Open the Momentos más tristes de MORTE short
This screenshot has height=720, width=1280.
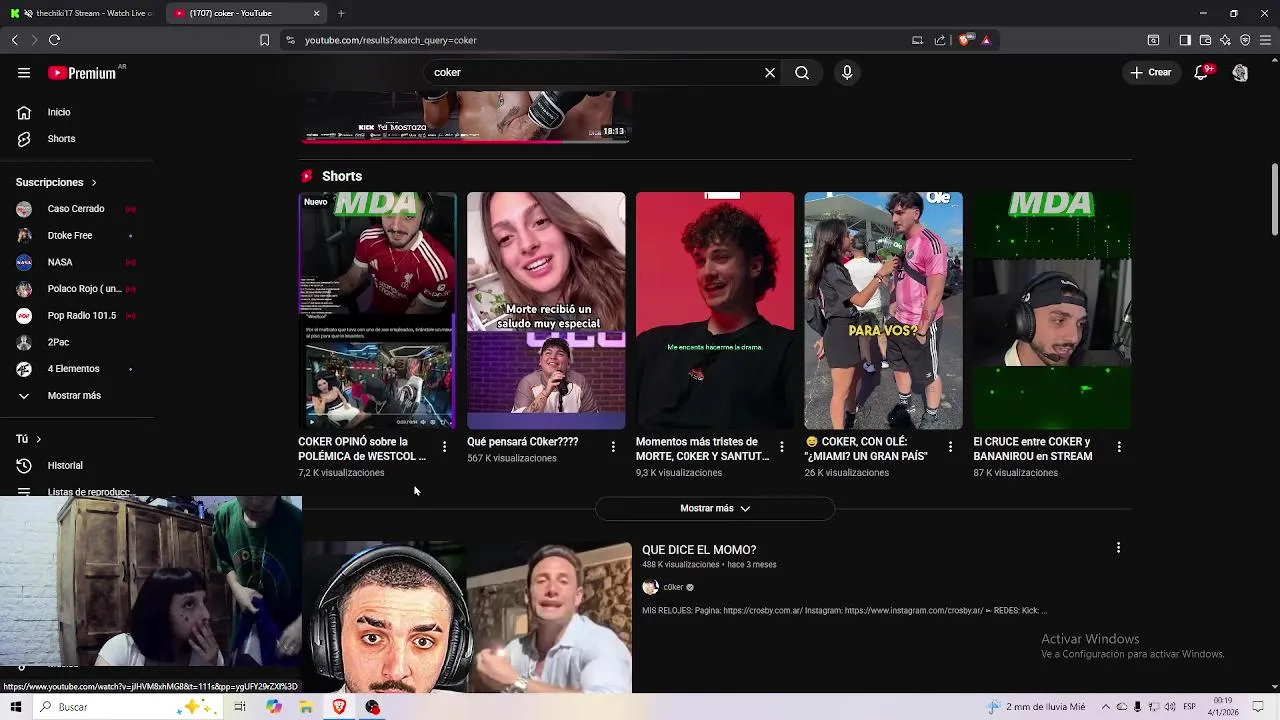coord(715,311)
